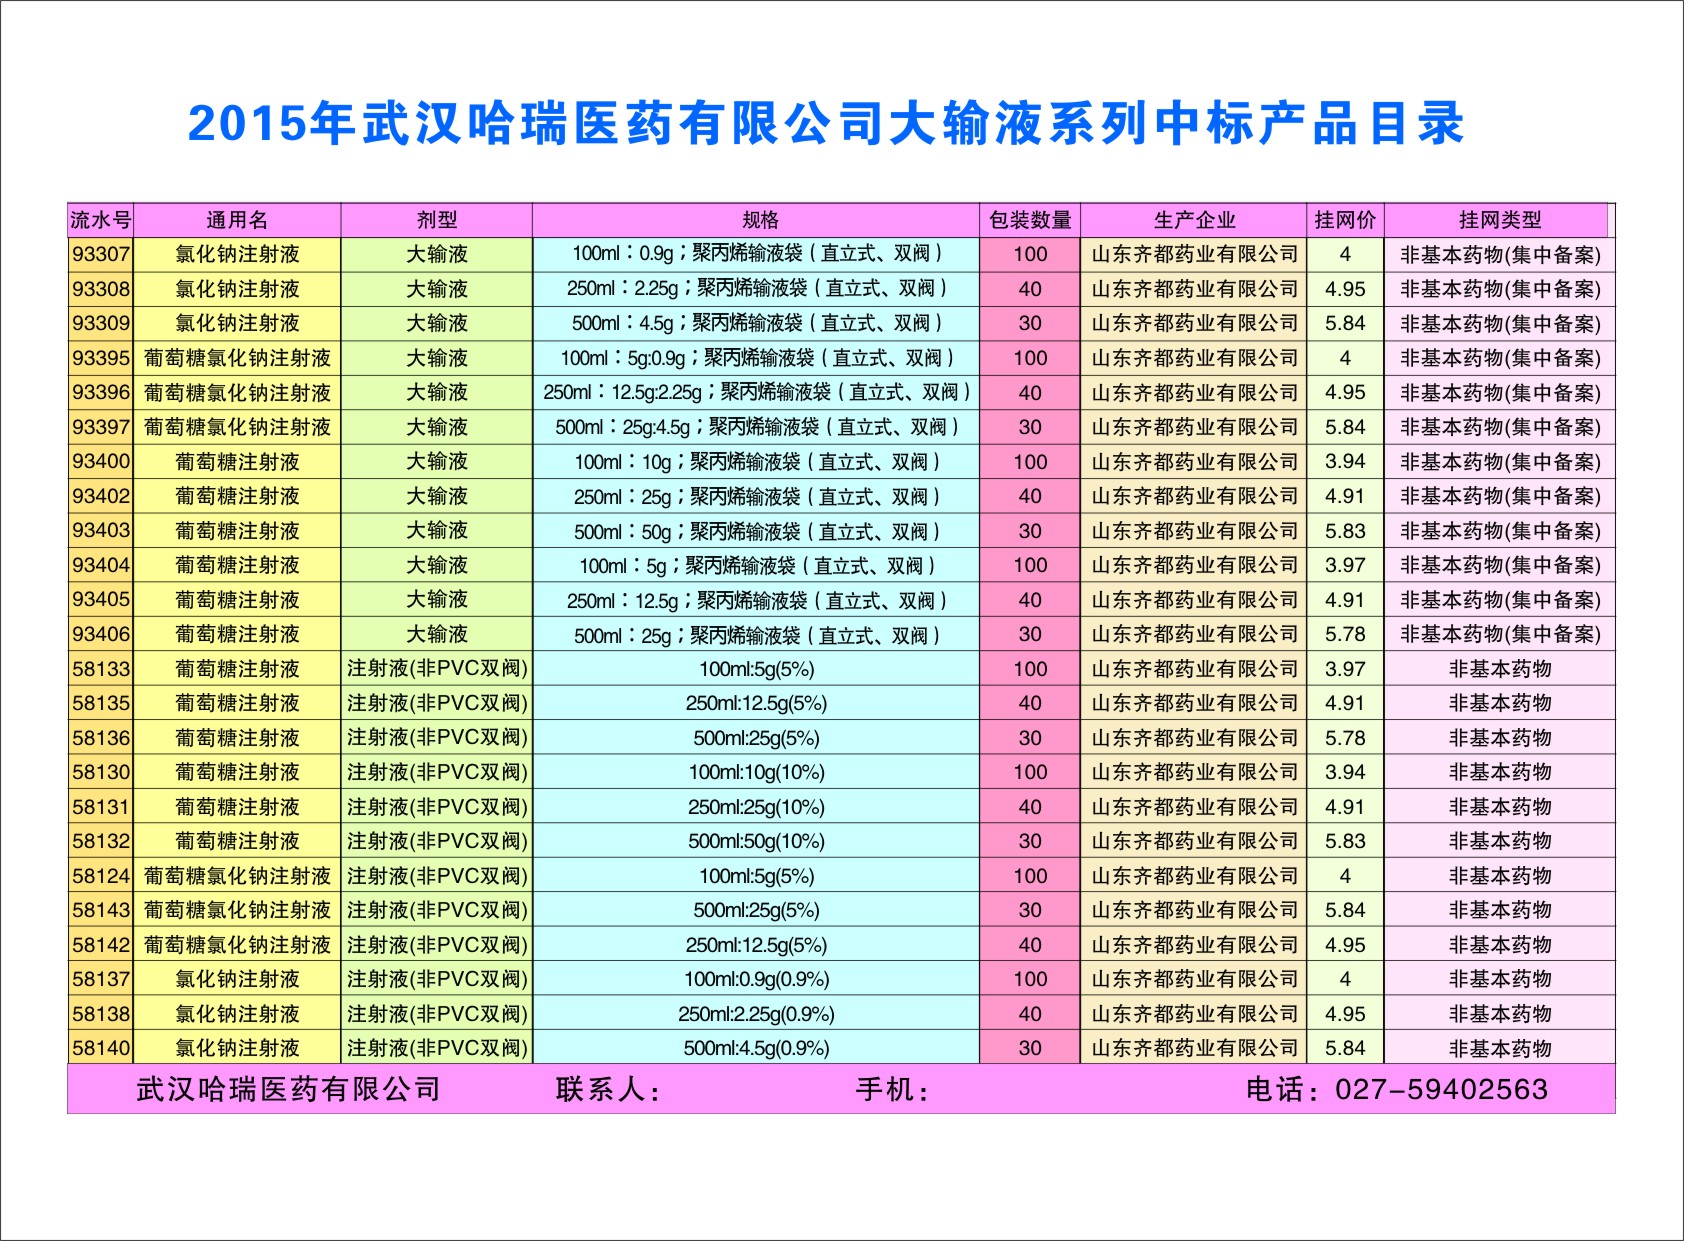Image resolution: width=1684 pixels, height=1241 pixels.
Task: Select the '挂网价' column header
Action: pos(1345,220)
